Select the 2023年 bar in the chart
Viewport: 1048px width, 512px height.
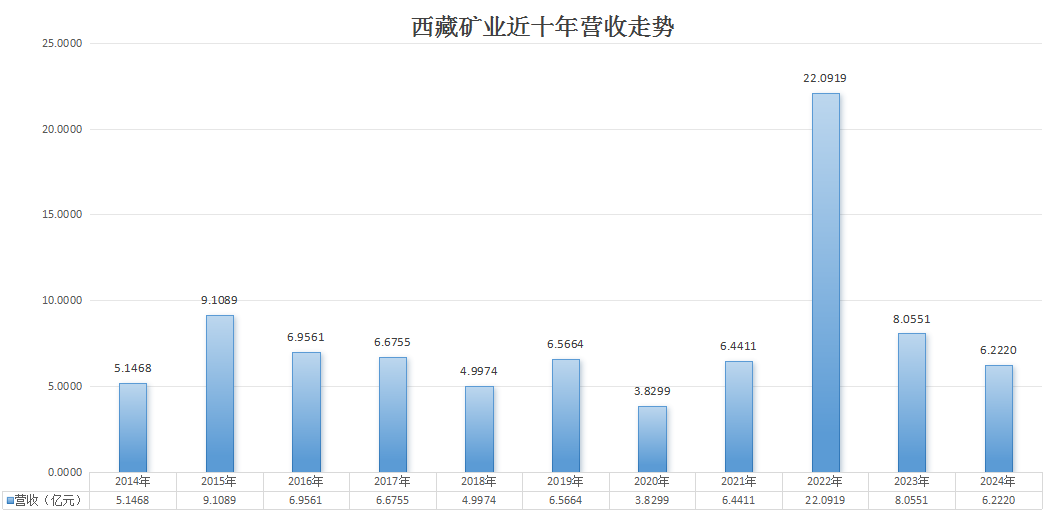912,403
